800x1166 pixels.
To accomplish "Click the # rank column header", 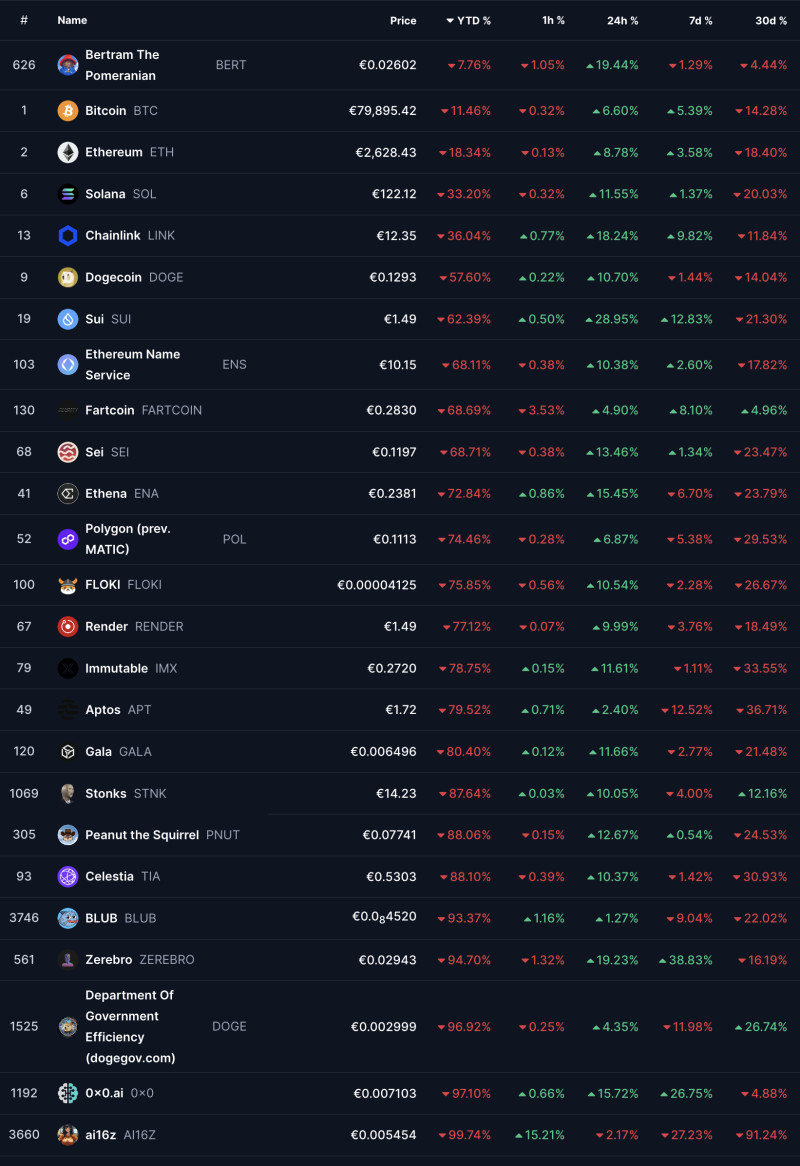I will pos(24,20).
